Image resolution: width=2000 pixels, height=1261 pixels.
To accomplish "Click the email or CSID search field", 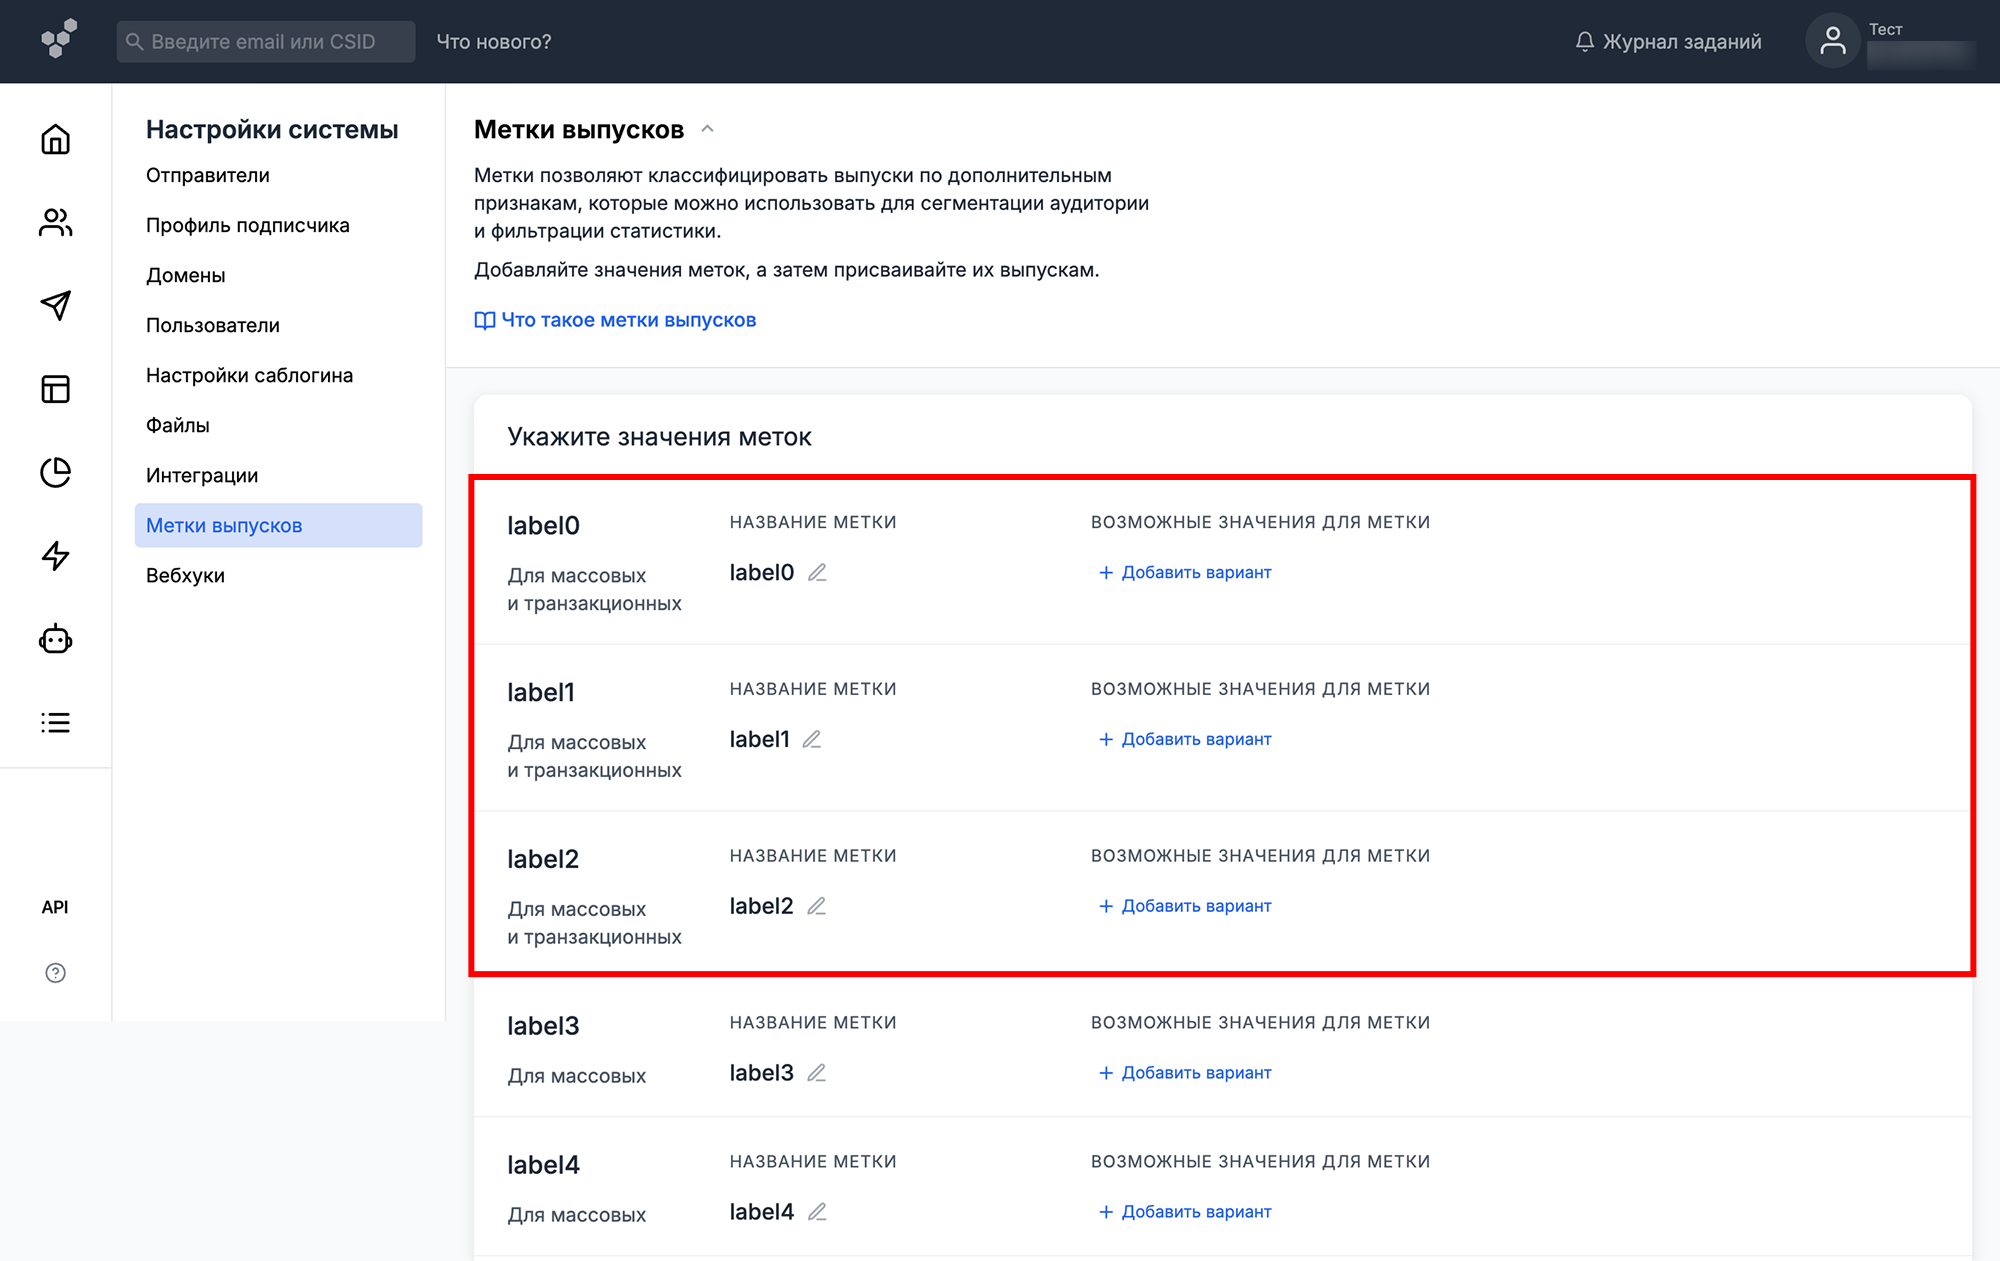I will (265, 41).
